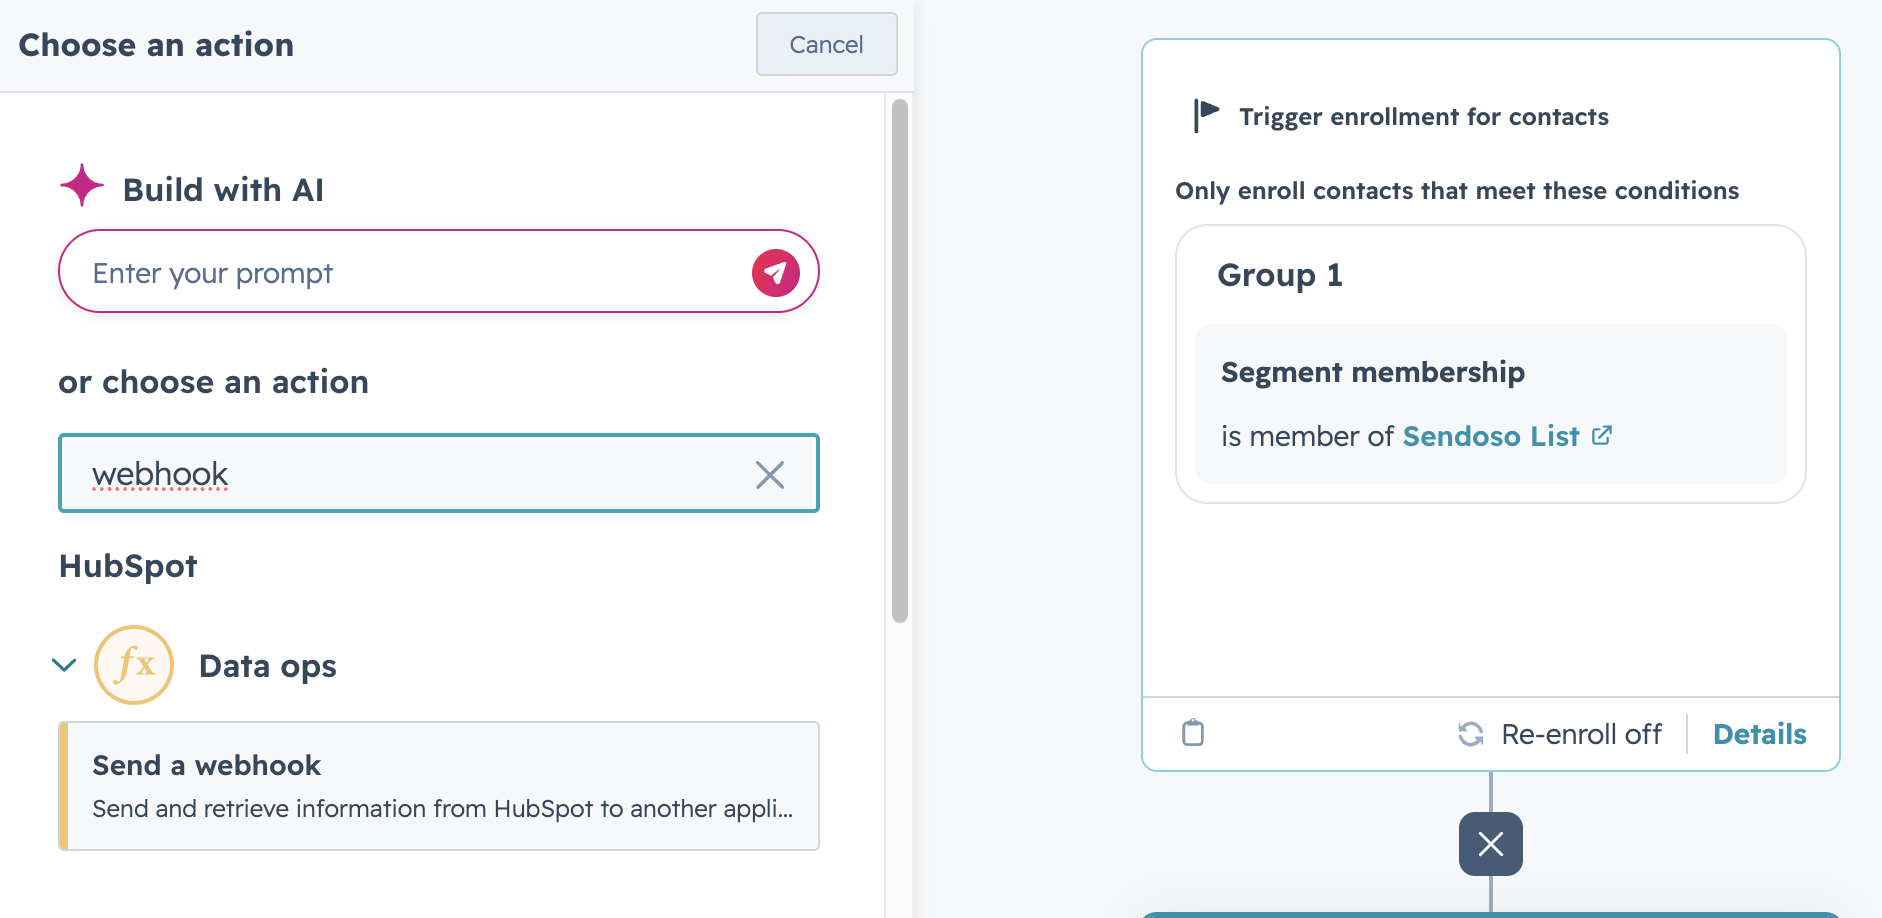Screen dimensions: 1882x918
Task: Click the Data ops fx icon
Action: click(x=134, y=665)
